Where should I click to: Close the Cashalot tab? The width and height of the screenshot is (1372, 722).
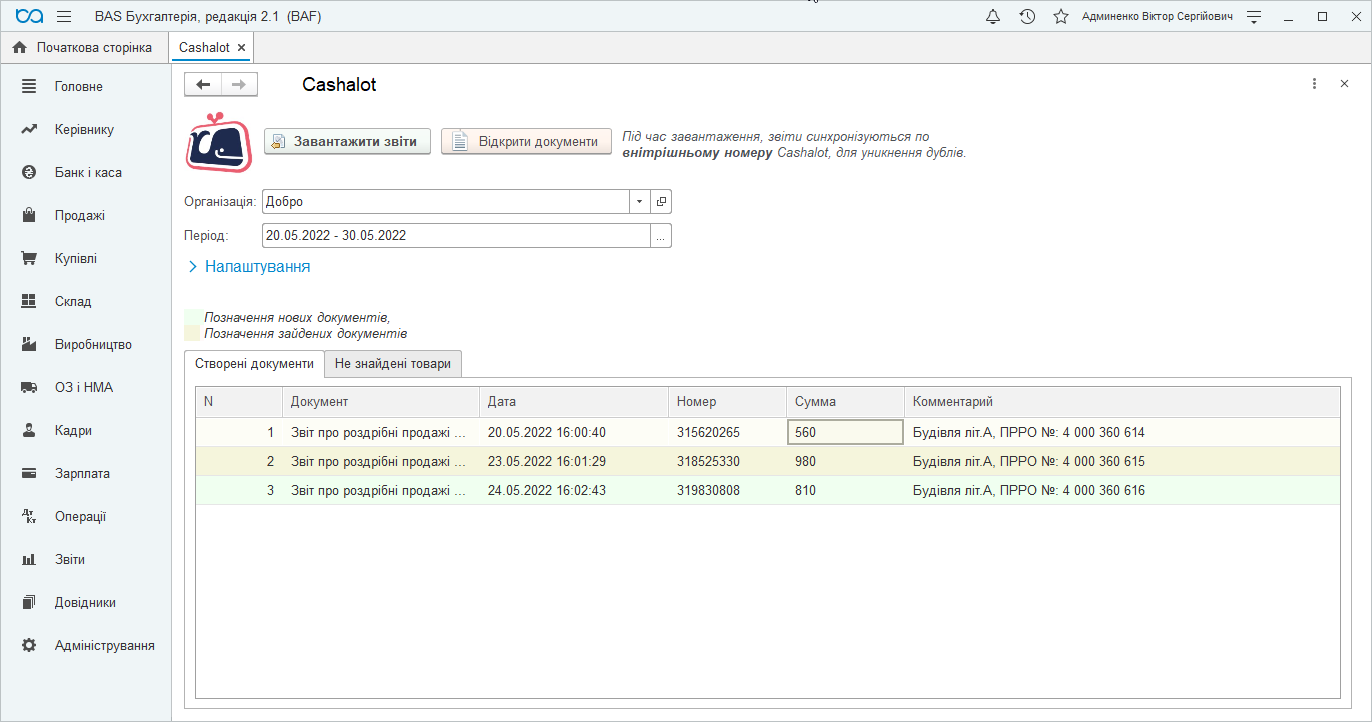[241, 48]
